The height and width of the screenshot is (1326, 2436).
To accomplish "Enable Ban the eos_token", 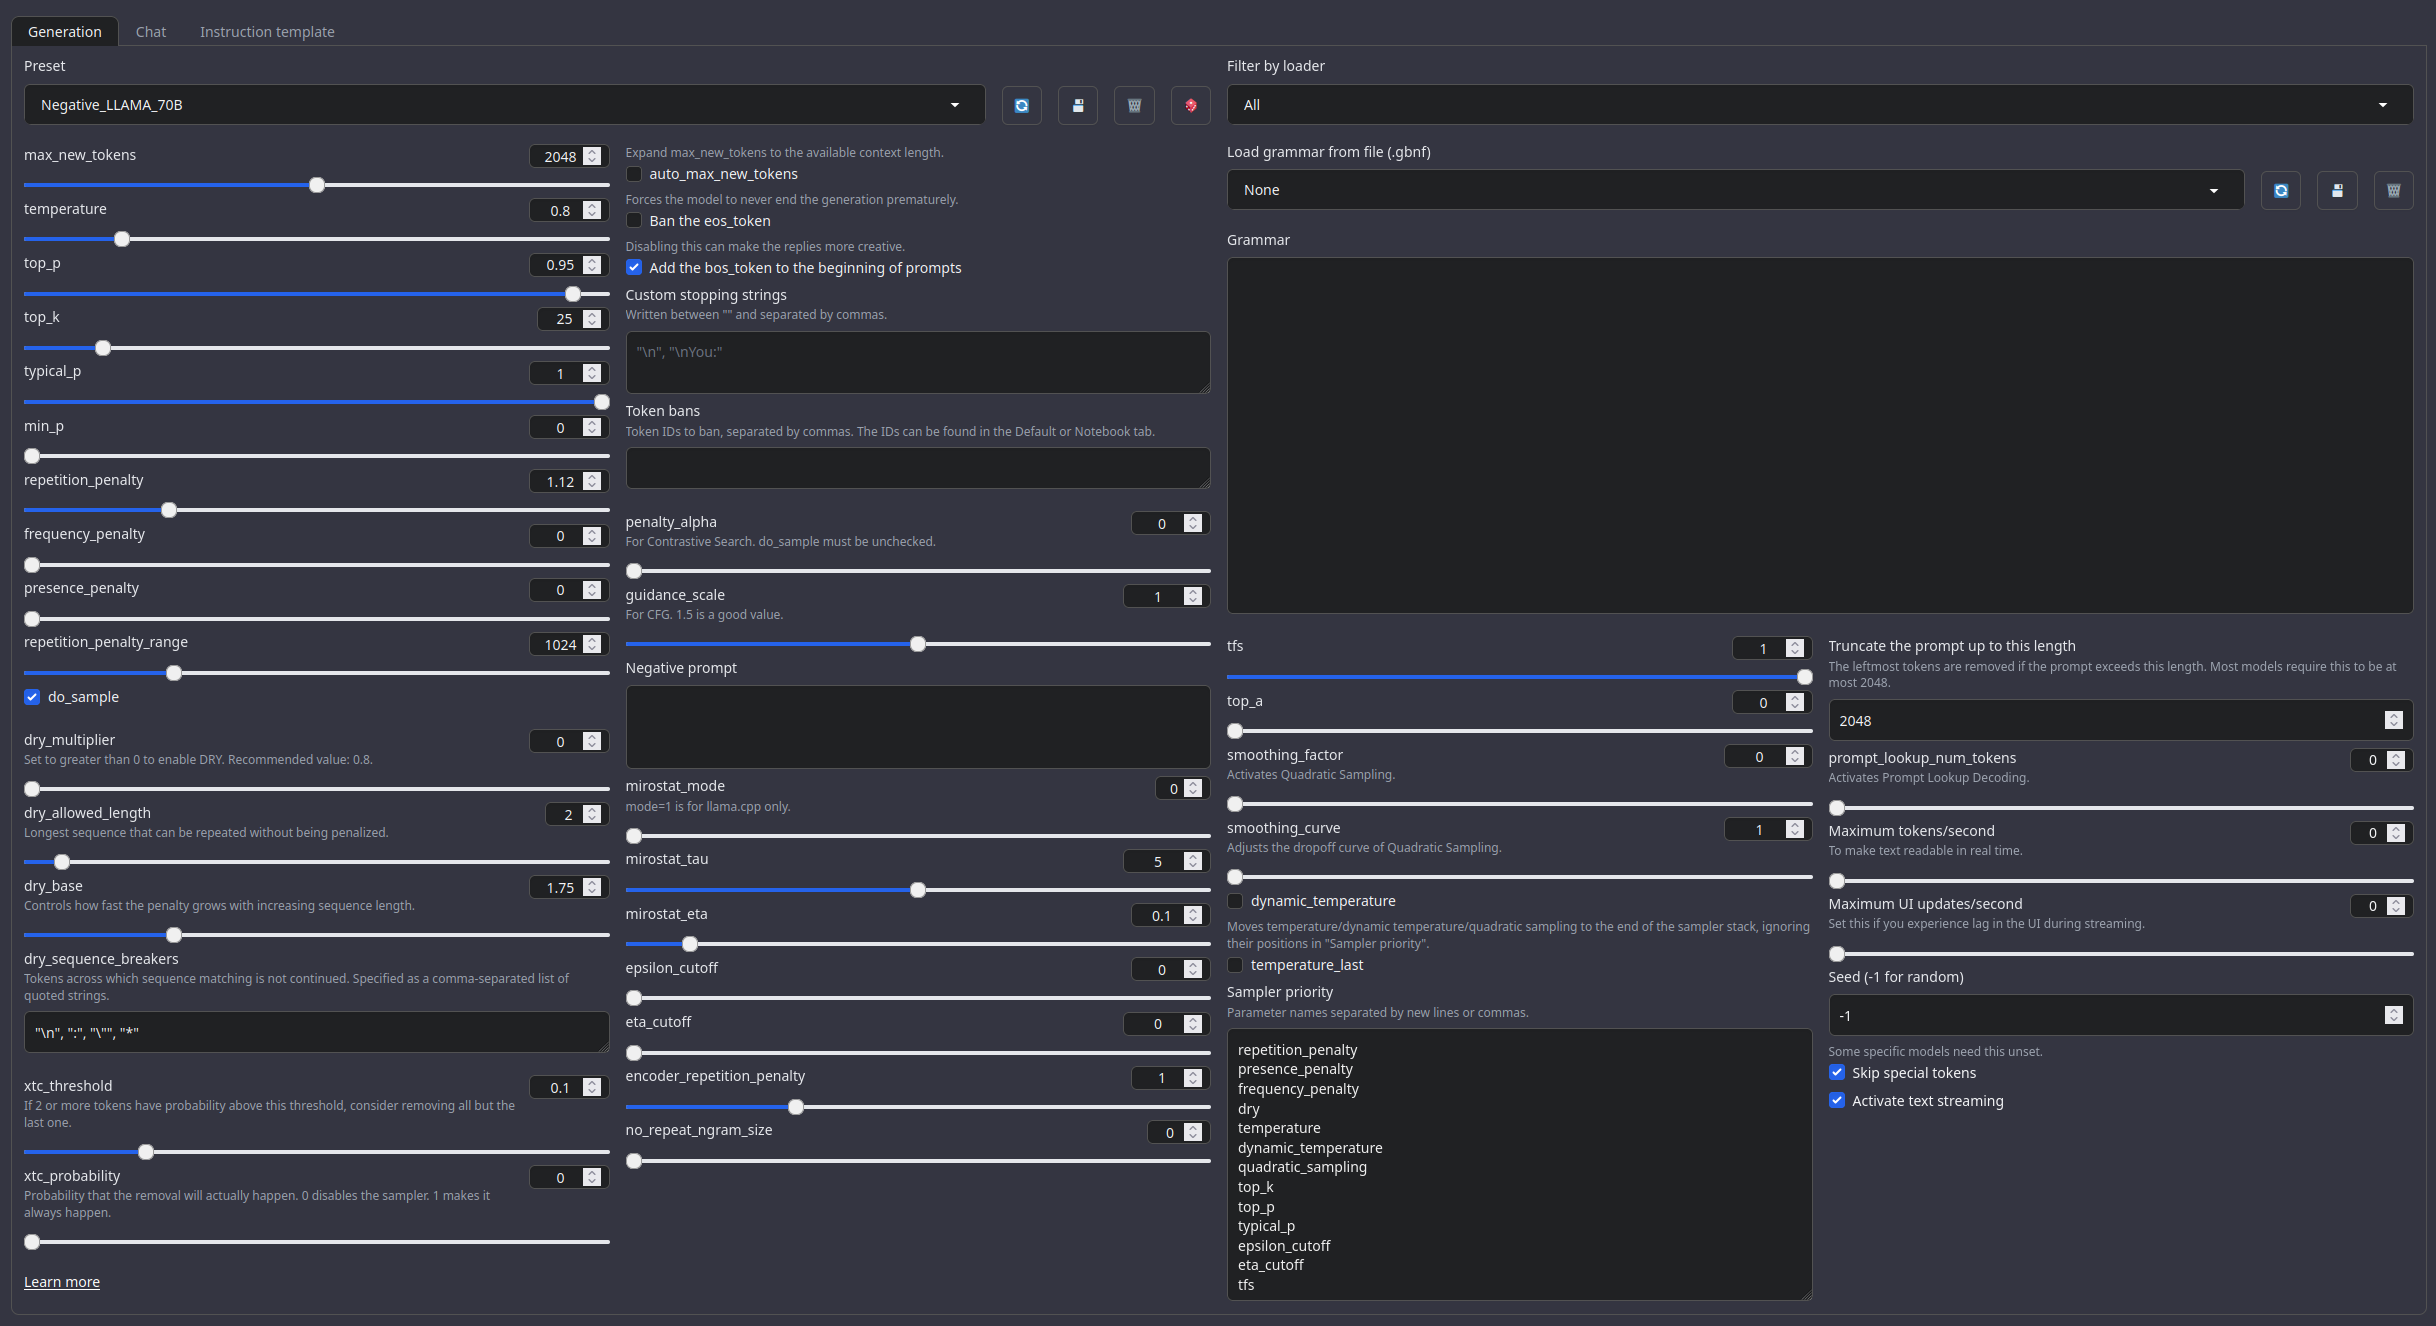I will tap(634, 221).
